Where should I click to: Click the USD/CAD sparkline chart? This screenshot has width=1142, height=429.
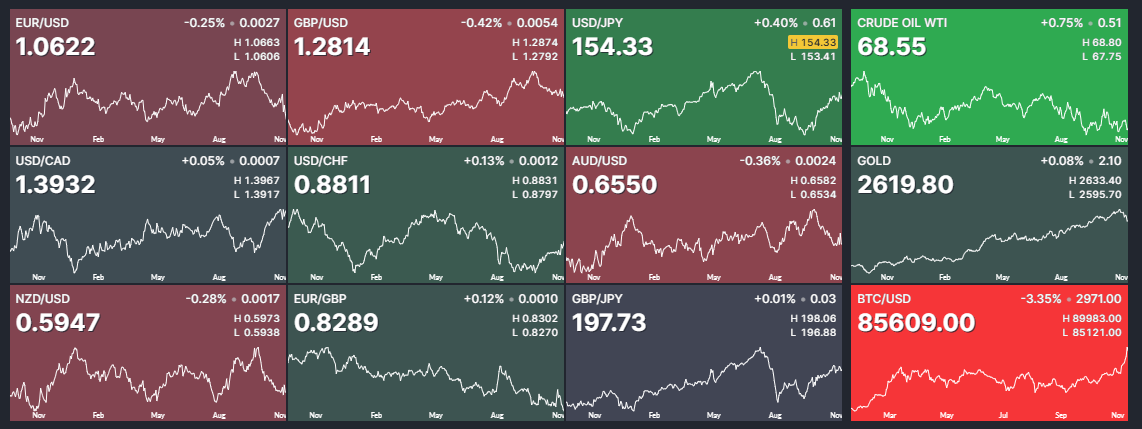coord(147,240)
